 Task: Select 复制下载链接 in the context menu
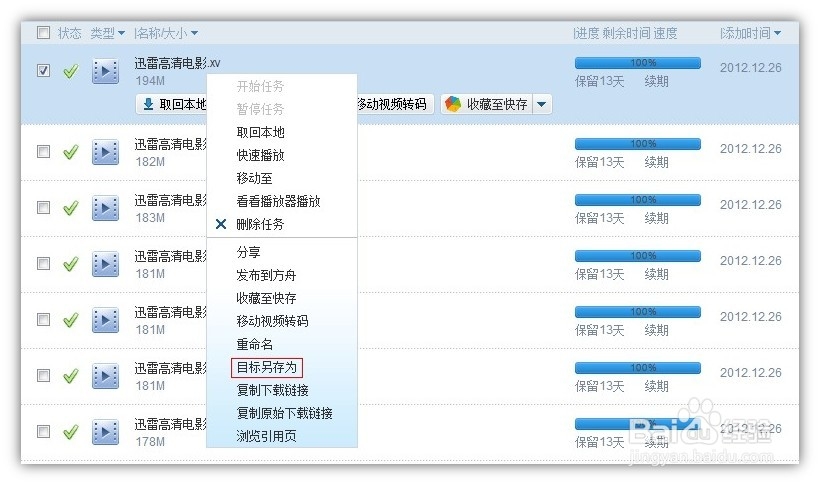pyautogui.click(x=272, y=390)
